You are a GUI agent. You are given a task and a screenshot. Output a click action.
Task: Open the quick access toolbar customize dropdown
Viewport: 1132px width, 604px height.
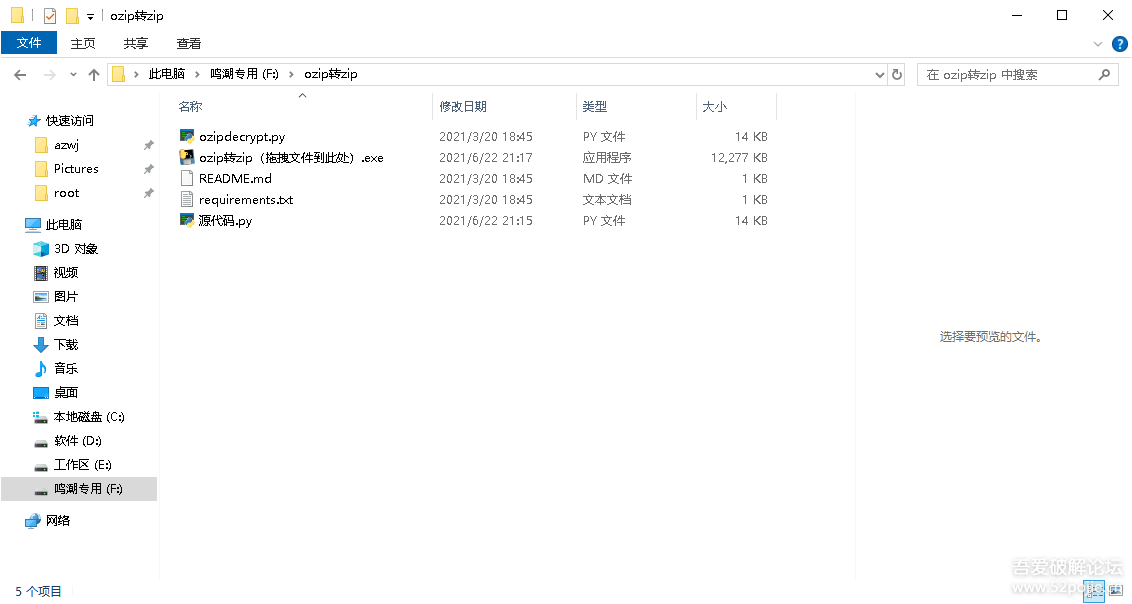[x=90, y=16]
